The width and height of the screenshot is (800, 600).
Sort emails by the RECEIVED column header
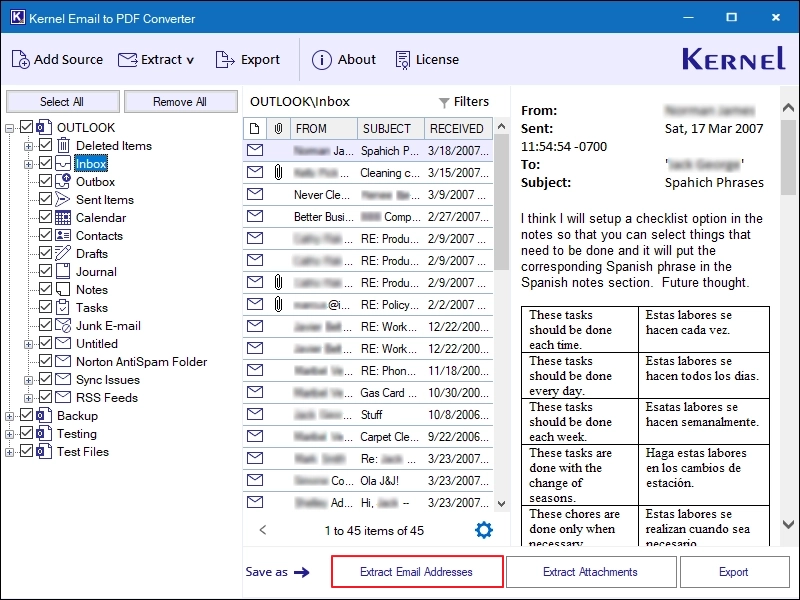[458, 129]
